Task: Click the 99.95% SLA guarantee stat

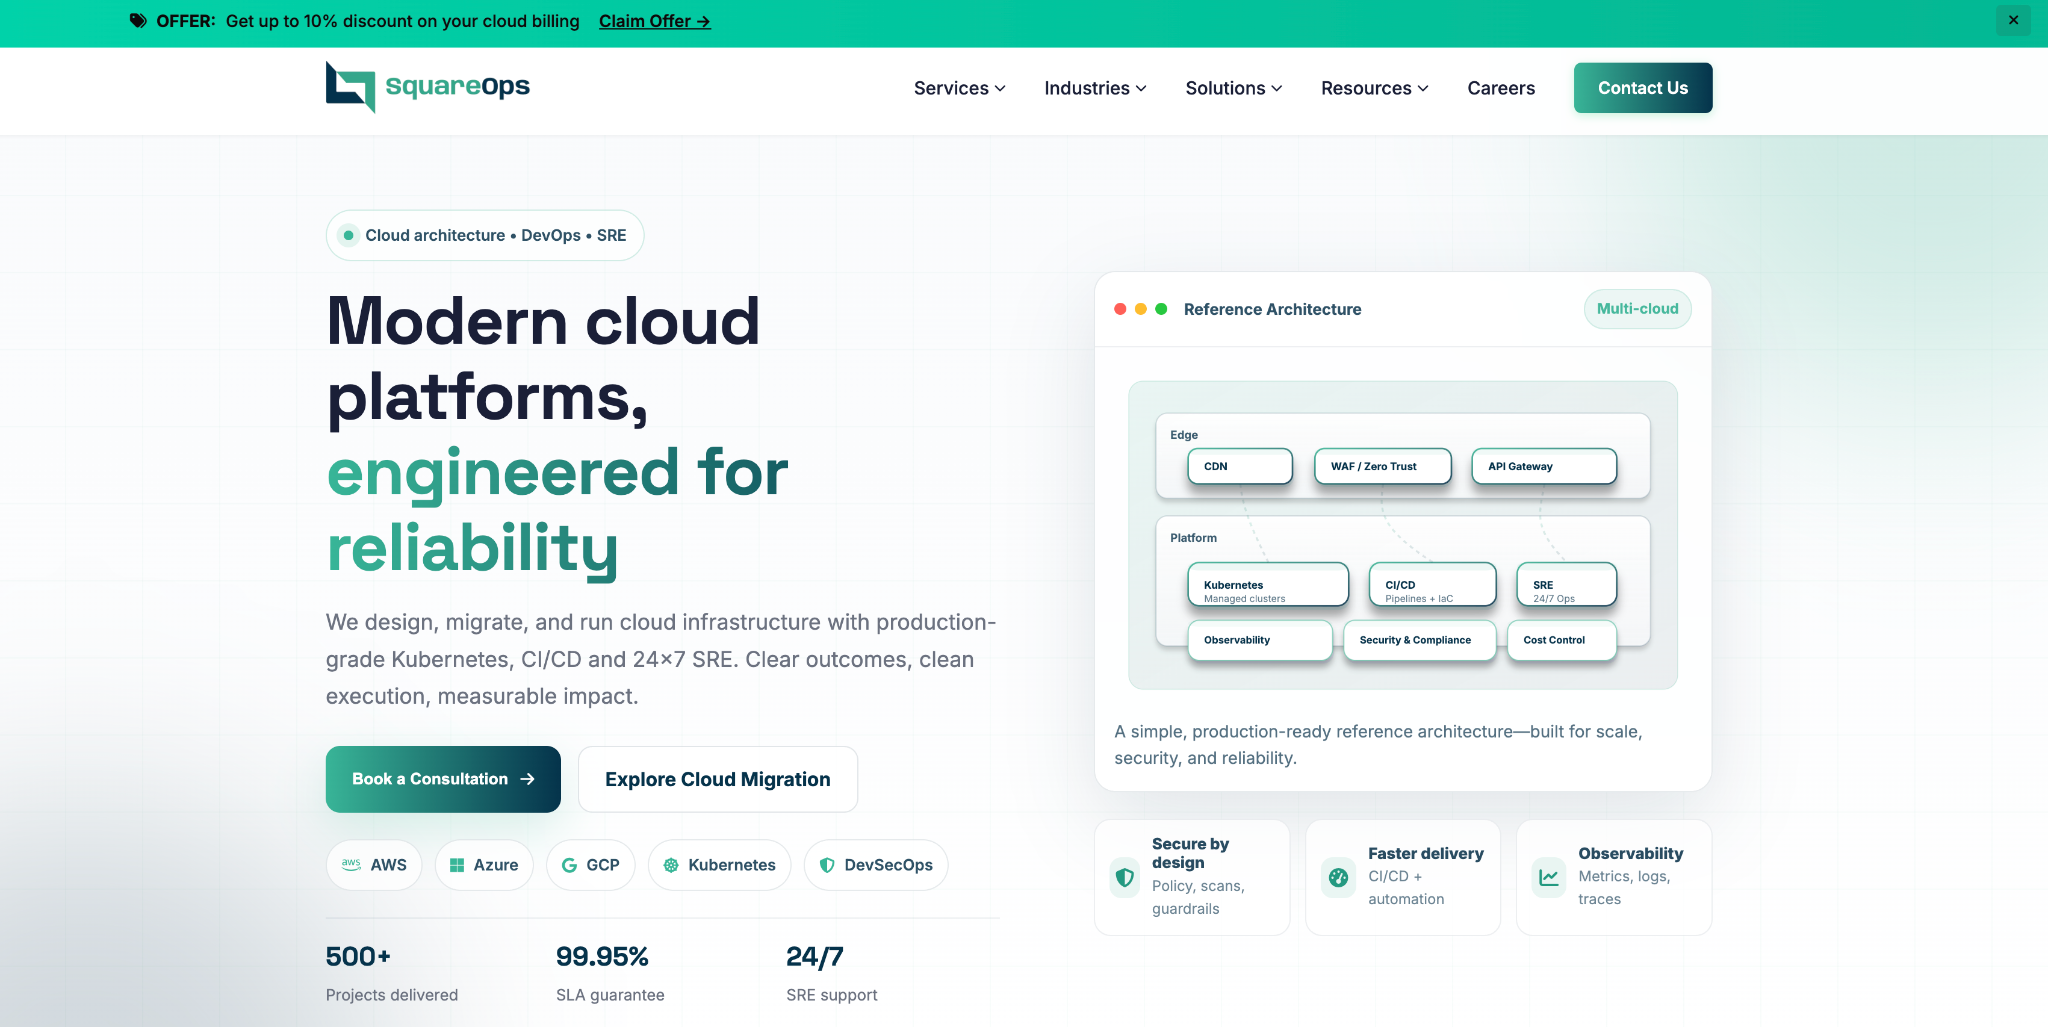Action: [610, 974]
